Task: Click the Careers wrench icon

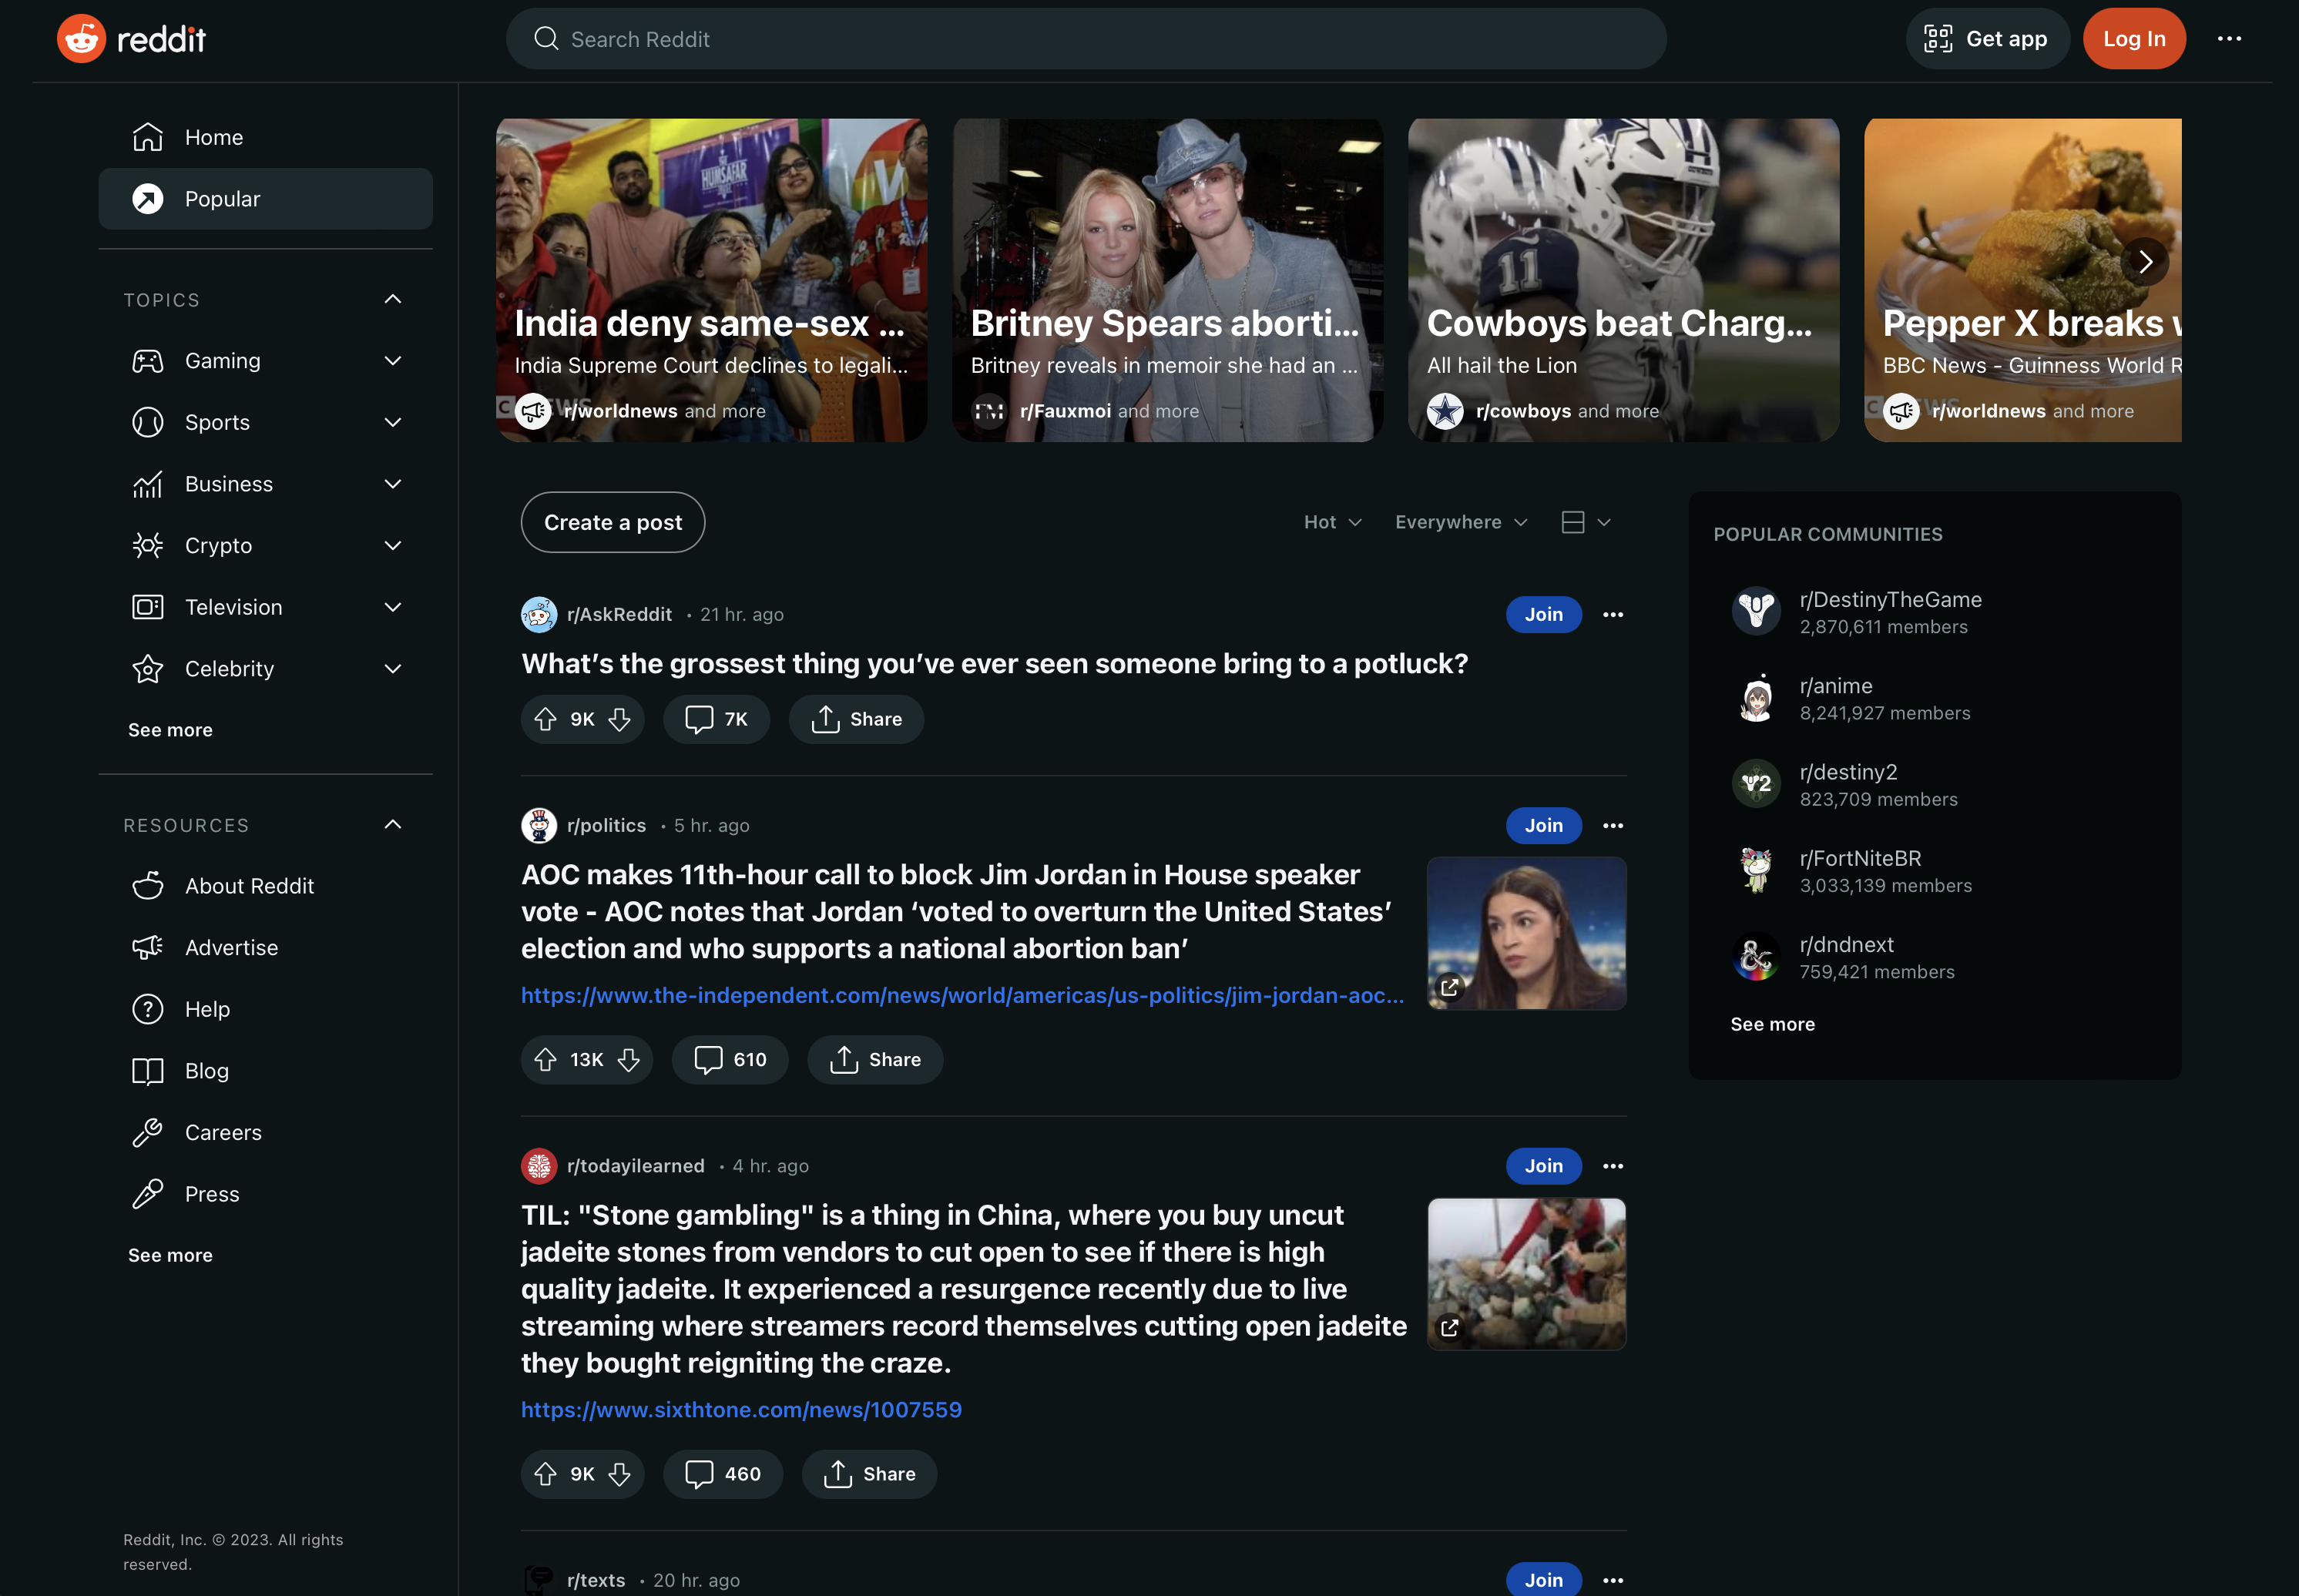Action: 148,1133
